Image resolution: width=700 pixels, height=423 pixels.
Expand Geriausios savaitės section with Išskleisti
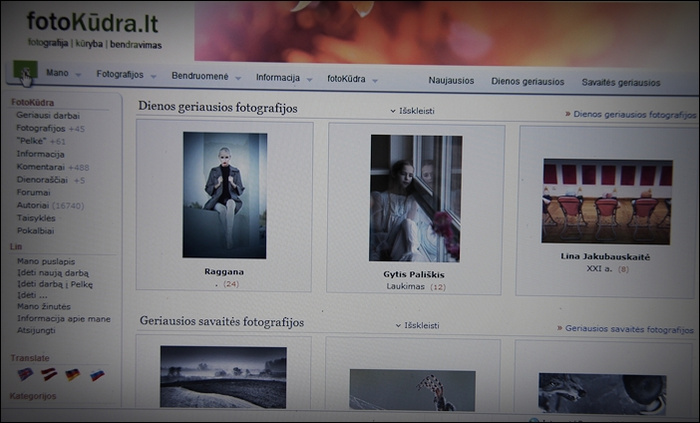417,325
